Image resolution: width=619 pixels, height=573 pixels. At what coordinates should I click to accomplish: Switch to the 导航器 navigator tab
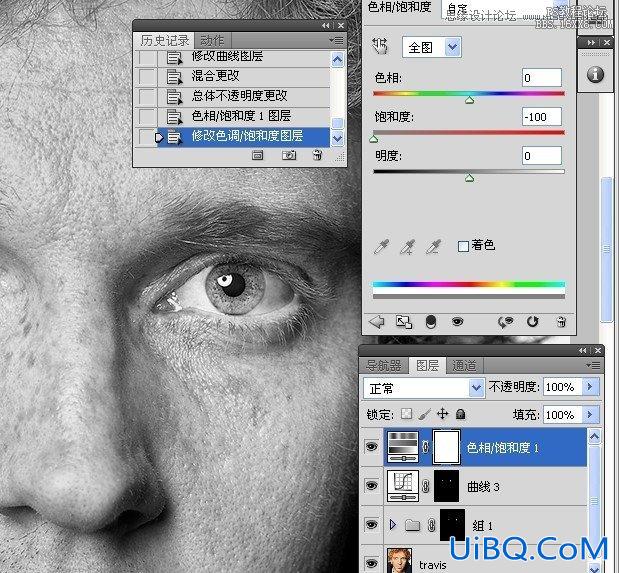(x=383, y=366)
